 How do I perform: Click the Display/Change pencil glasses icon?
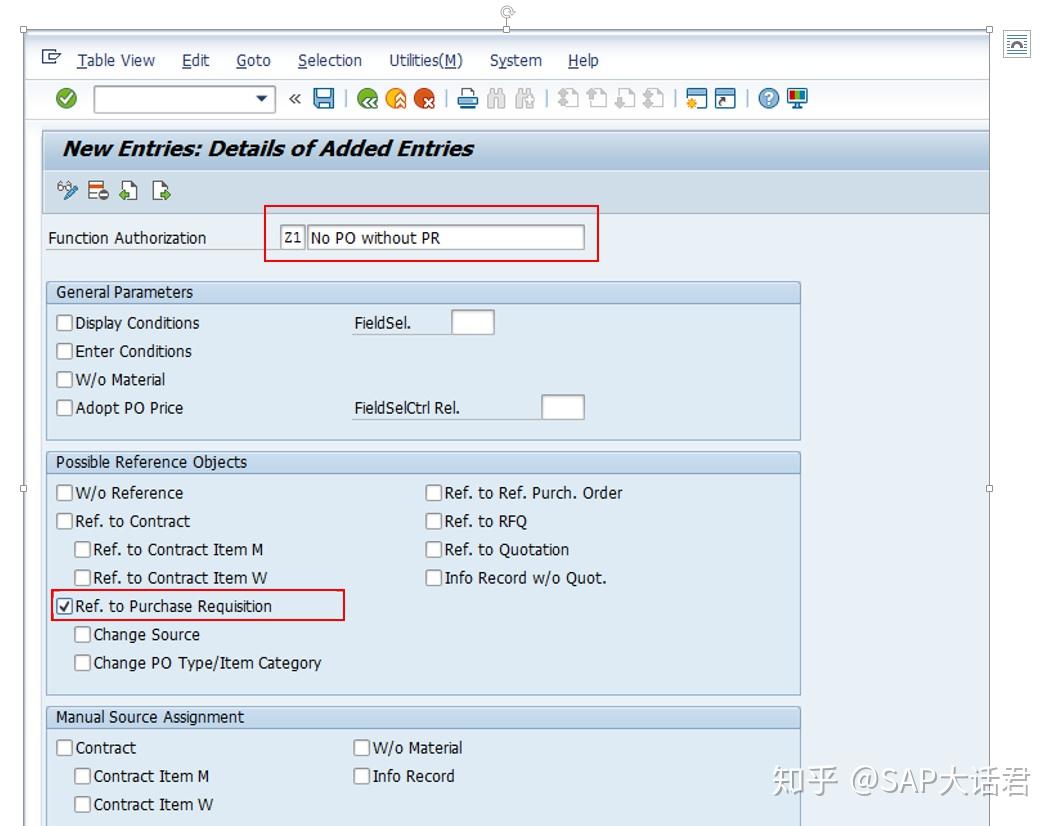tap(67, 191)
